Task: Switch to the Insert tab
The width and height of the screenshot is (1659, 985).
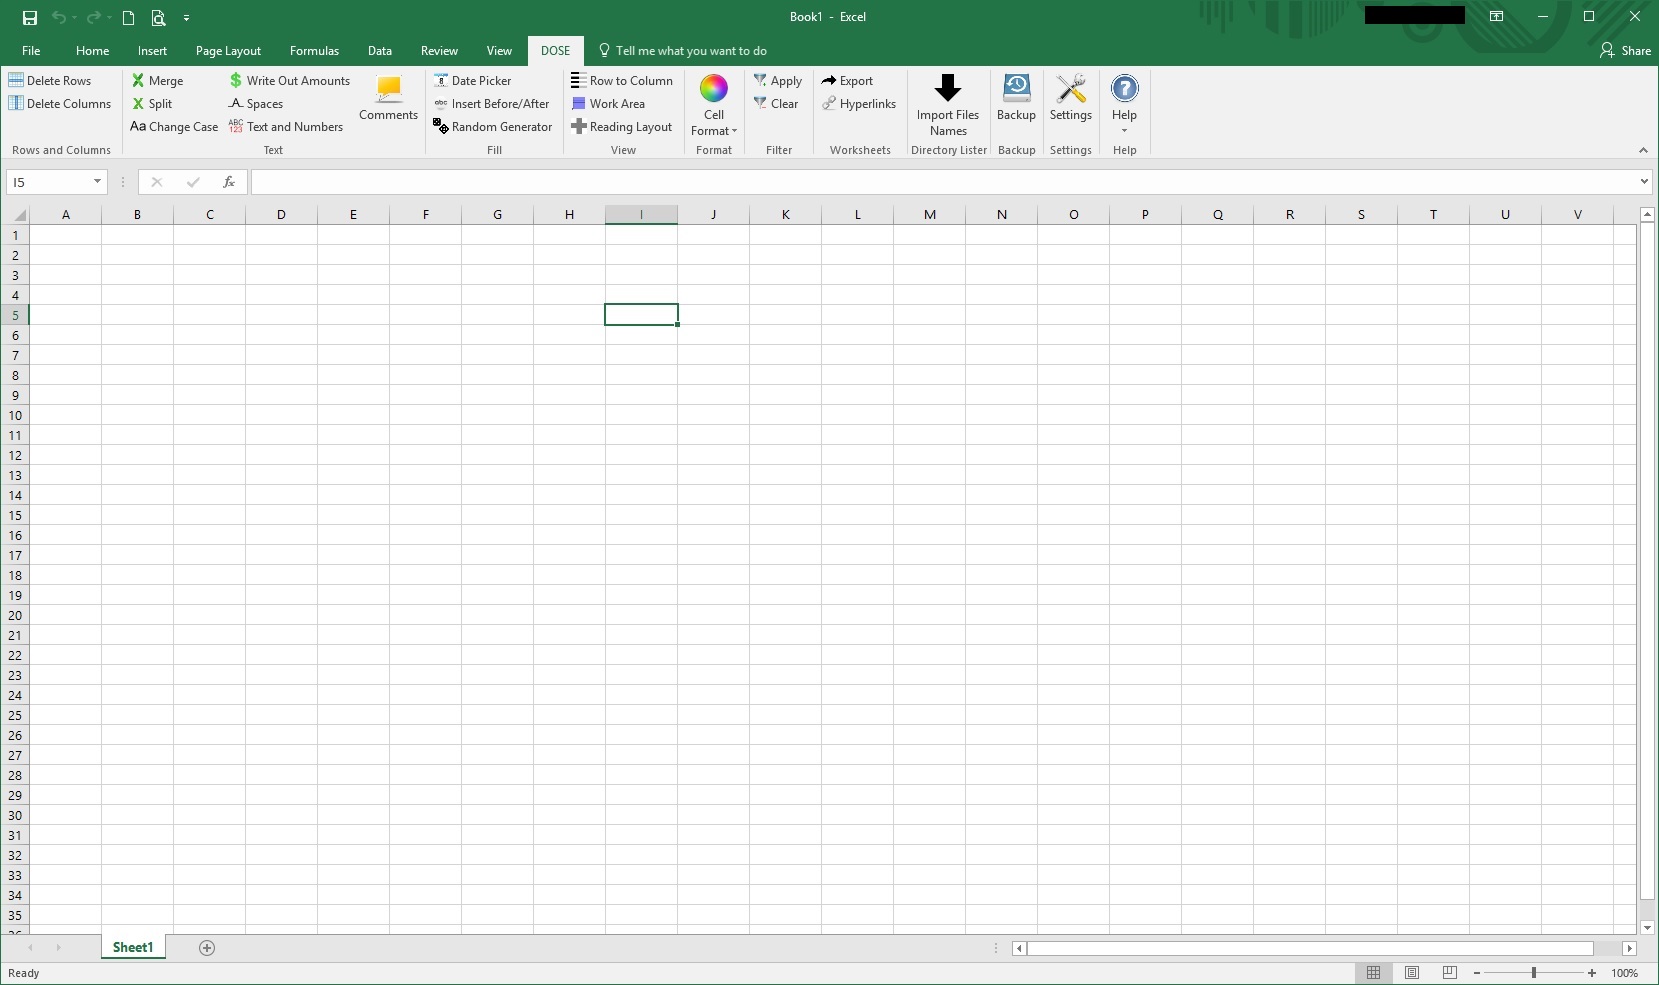Action: [x=152, y=50]
